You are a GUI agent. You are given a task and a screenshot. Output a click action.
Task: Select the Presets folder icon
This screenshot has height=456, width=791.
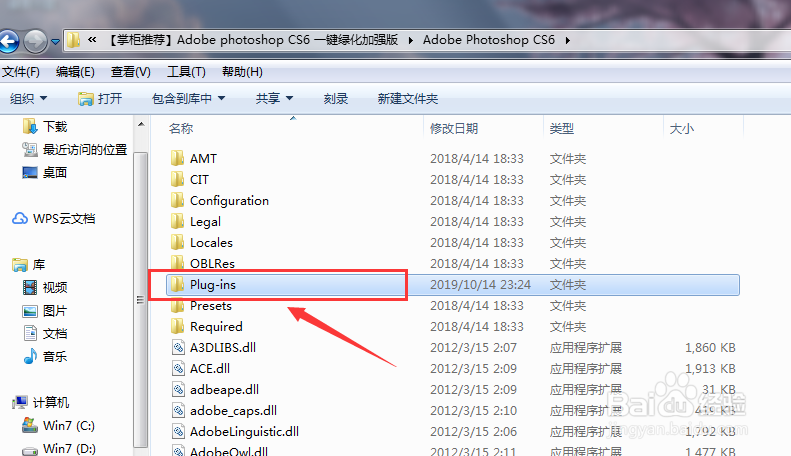click(x=177, y=306)
